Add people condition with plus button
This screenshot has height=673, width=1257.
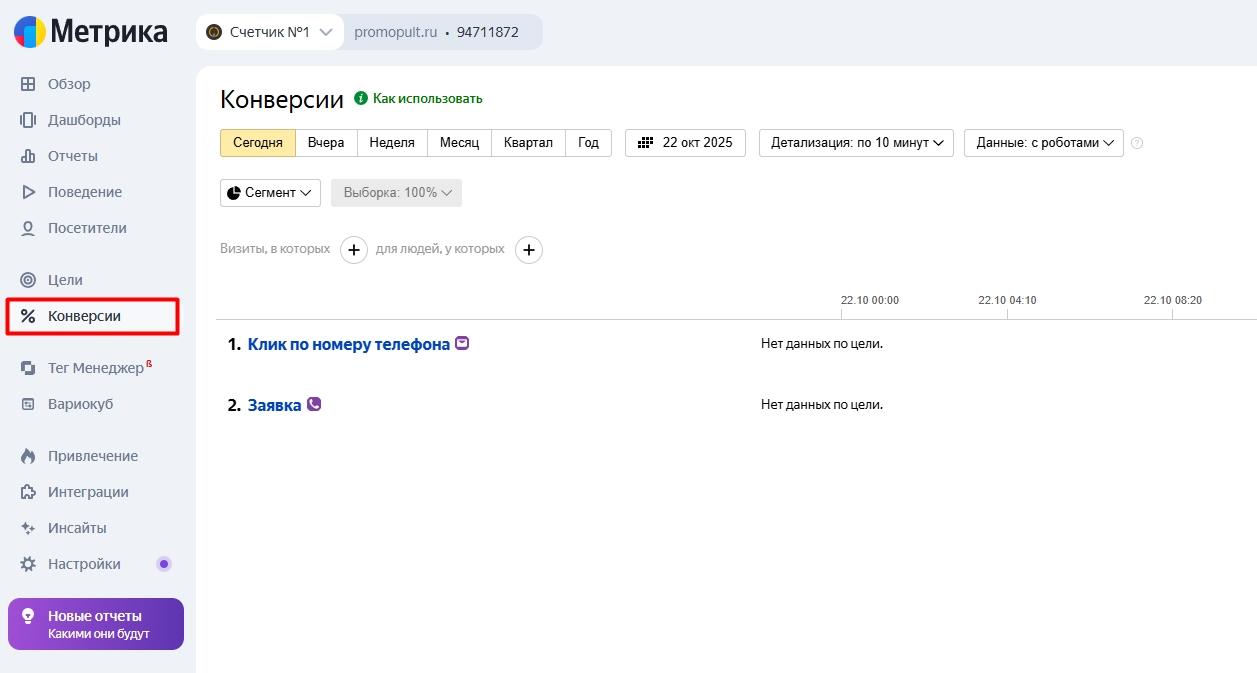529,250
